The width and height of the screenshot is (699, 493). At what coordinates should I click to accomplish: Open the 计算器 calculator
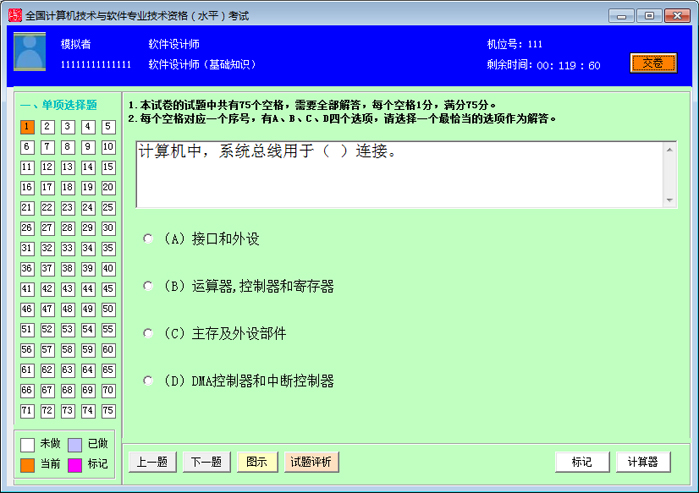[643, 462]
